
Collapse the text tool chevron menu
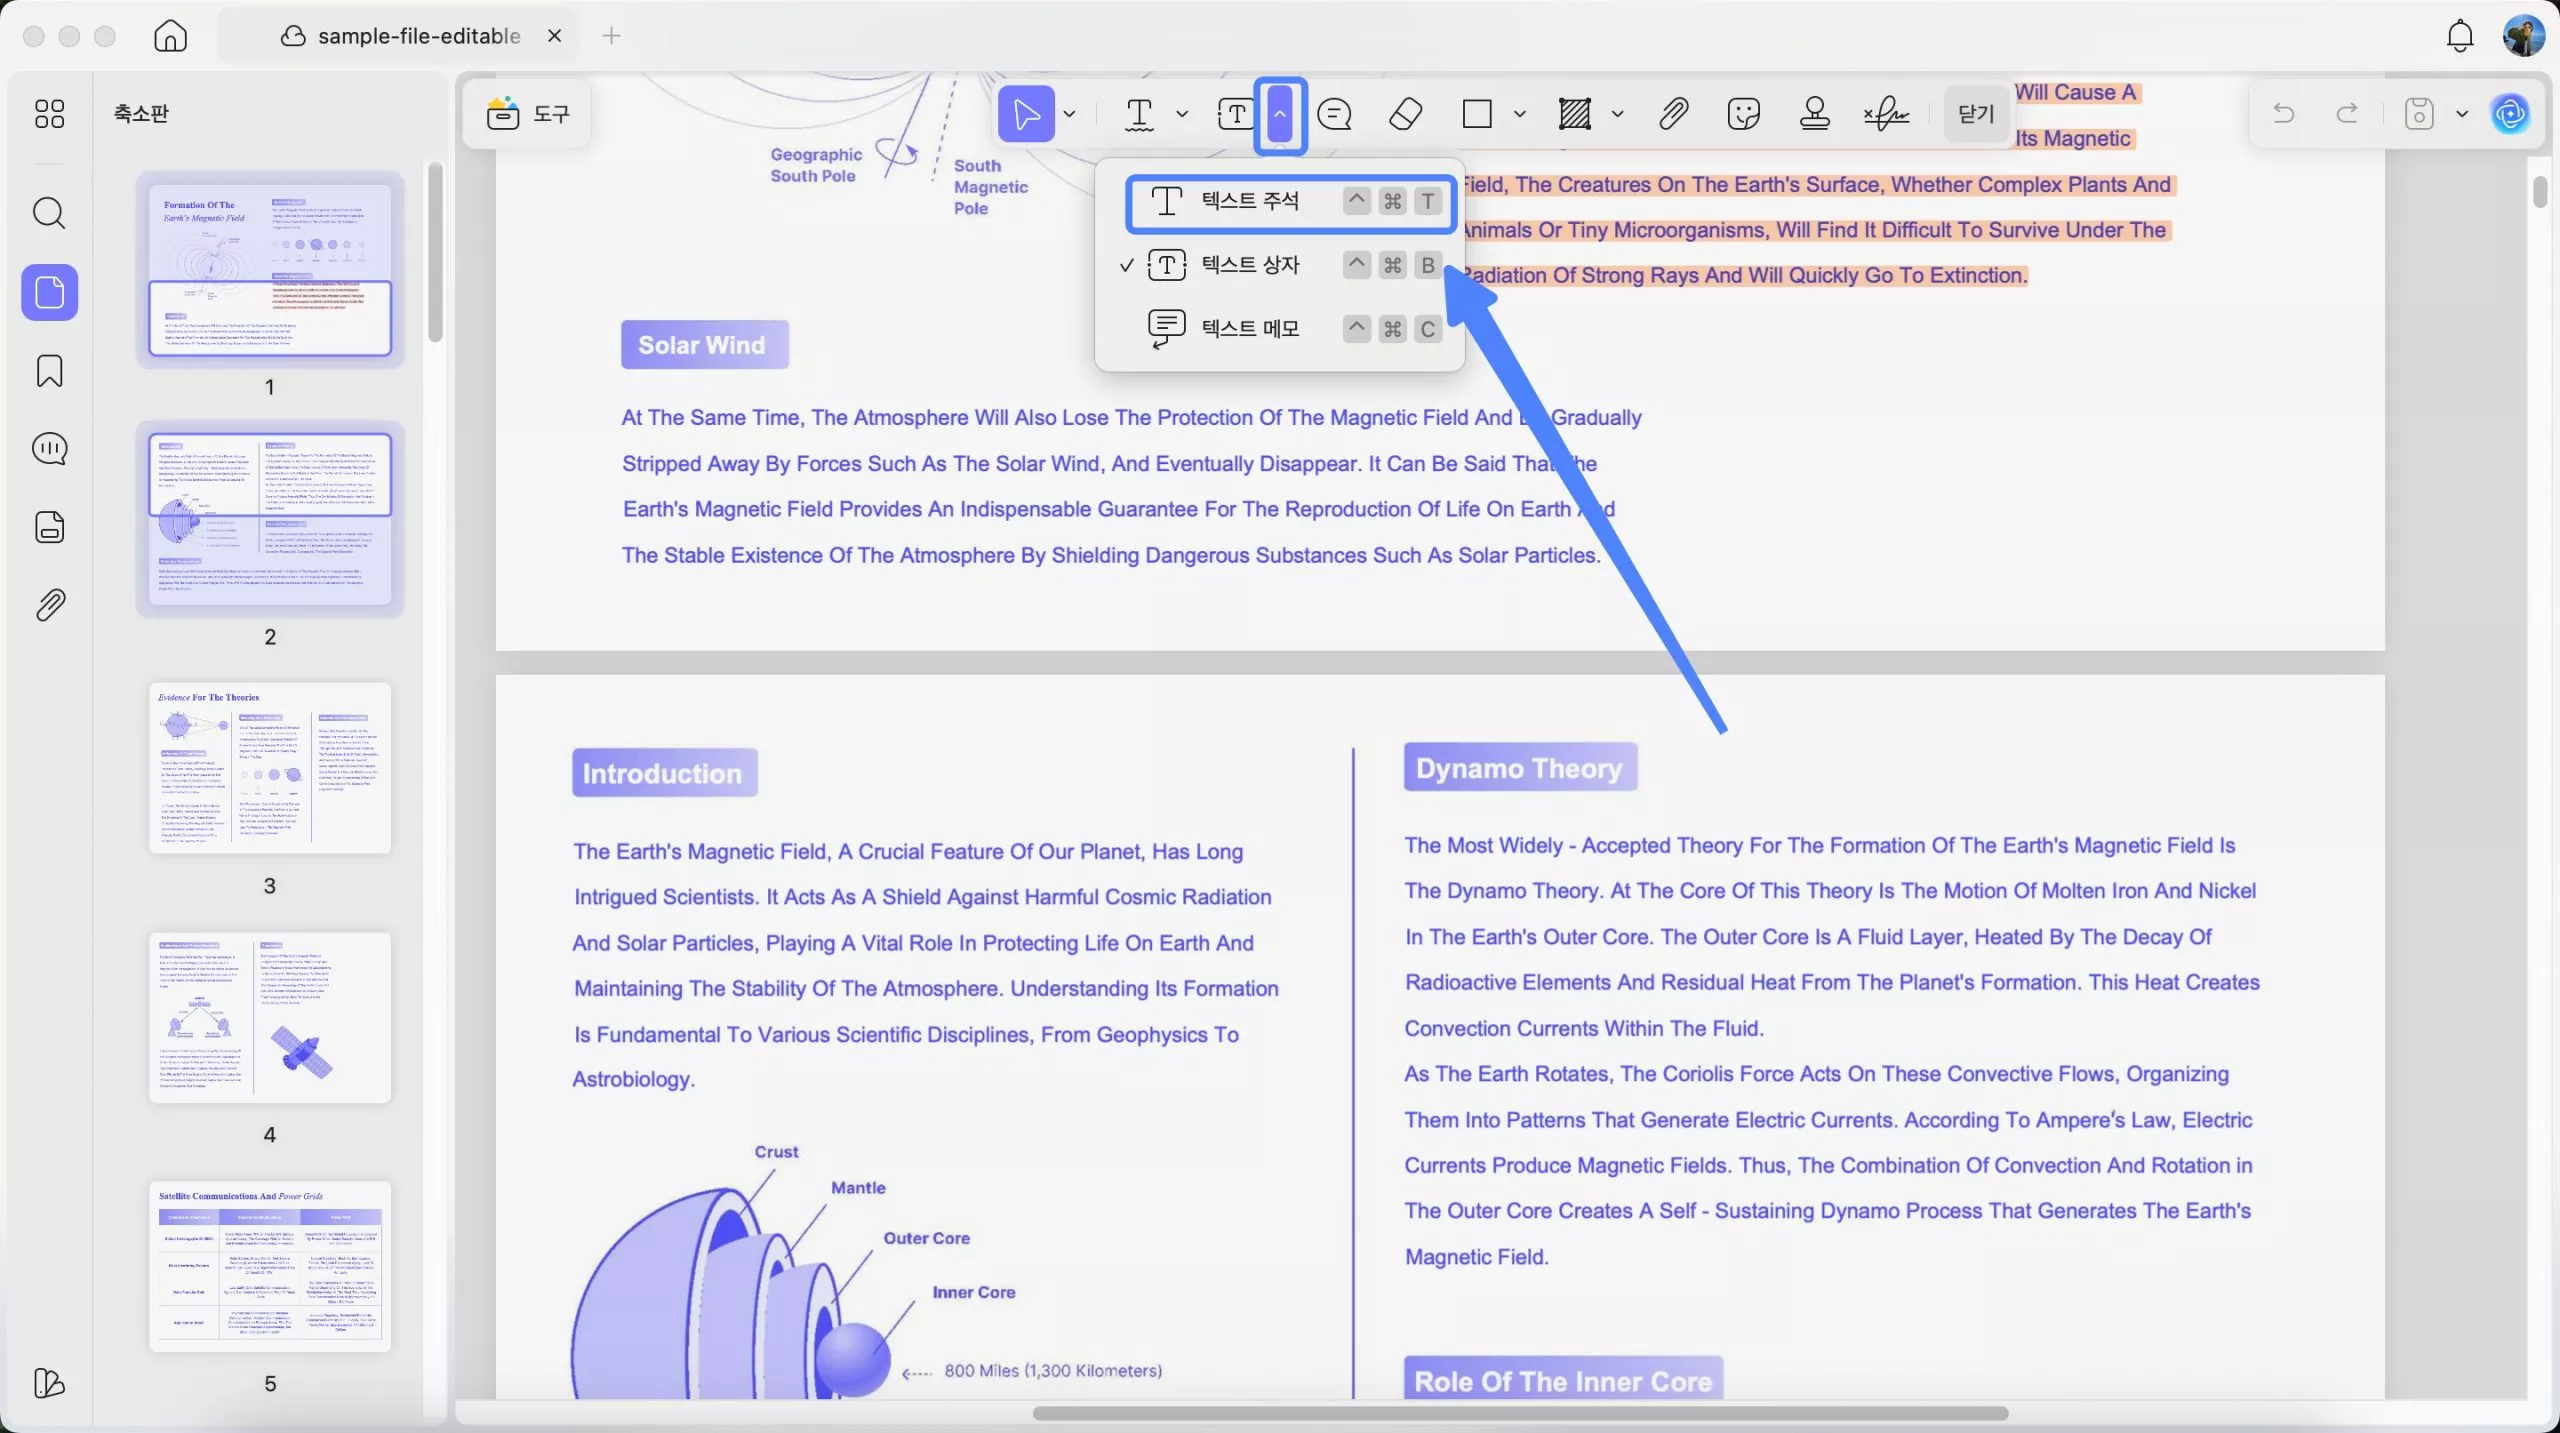(1280, 115)
